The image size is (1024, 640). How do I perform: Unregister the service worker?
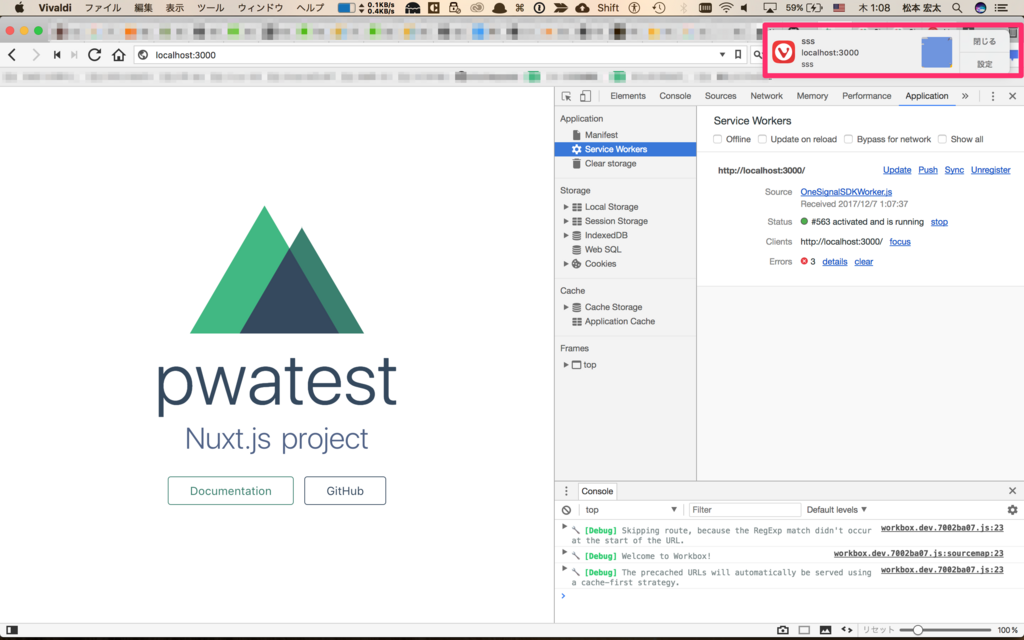tap(990, 170)
